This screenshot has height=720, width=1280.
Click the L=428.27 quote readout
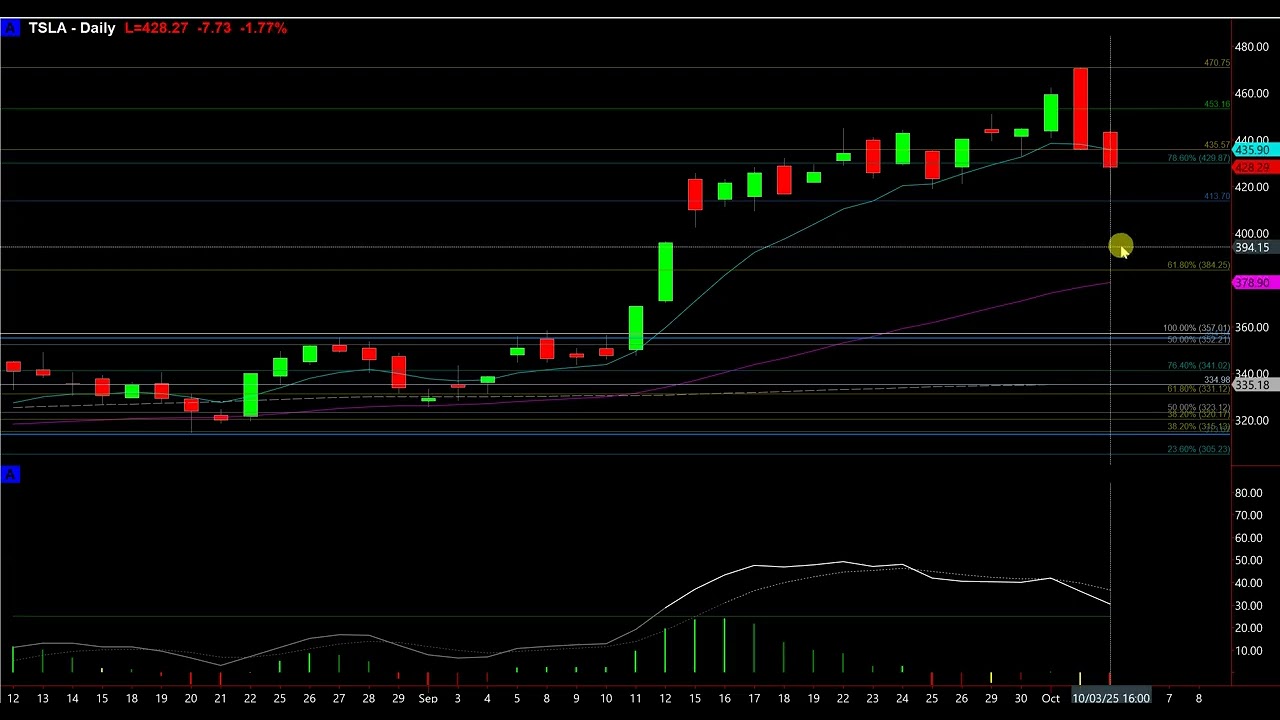[156, 27]
